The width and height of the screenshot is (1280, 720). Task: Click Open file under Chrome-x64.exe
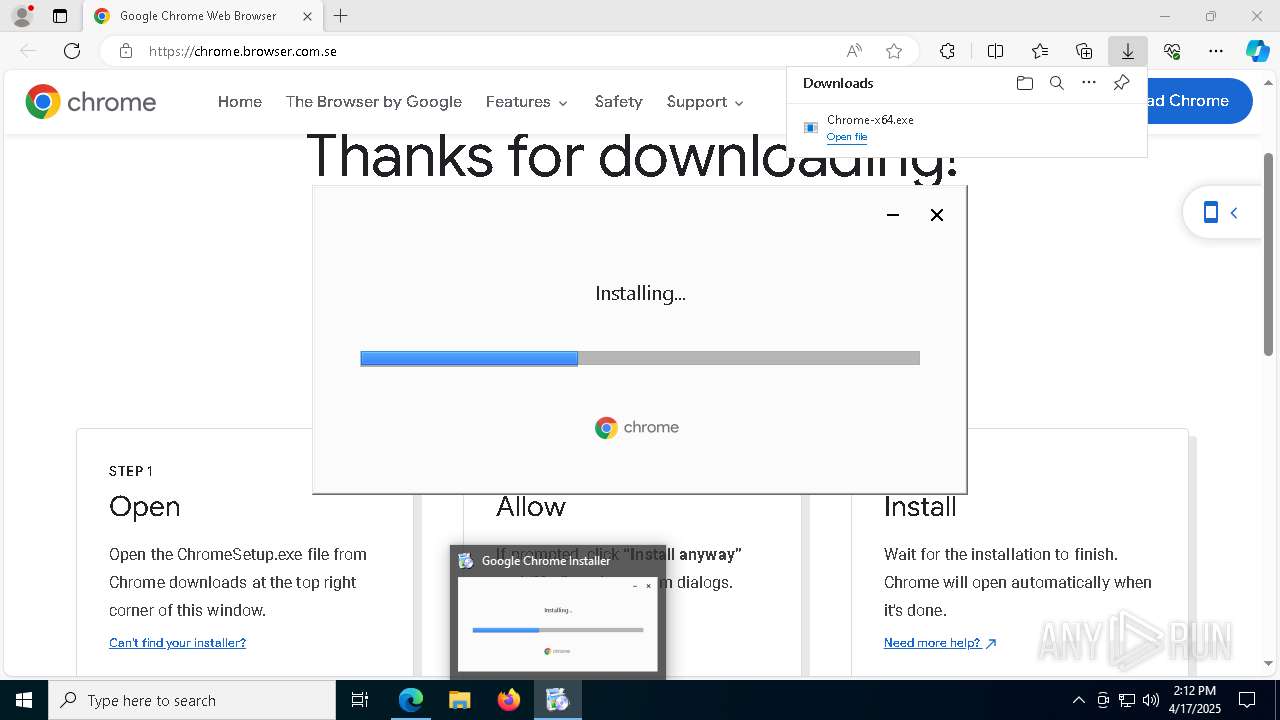pos(847,137)
